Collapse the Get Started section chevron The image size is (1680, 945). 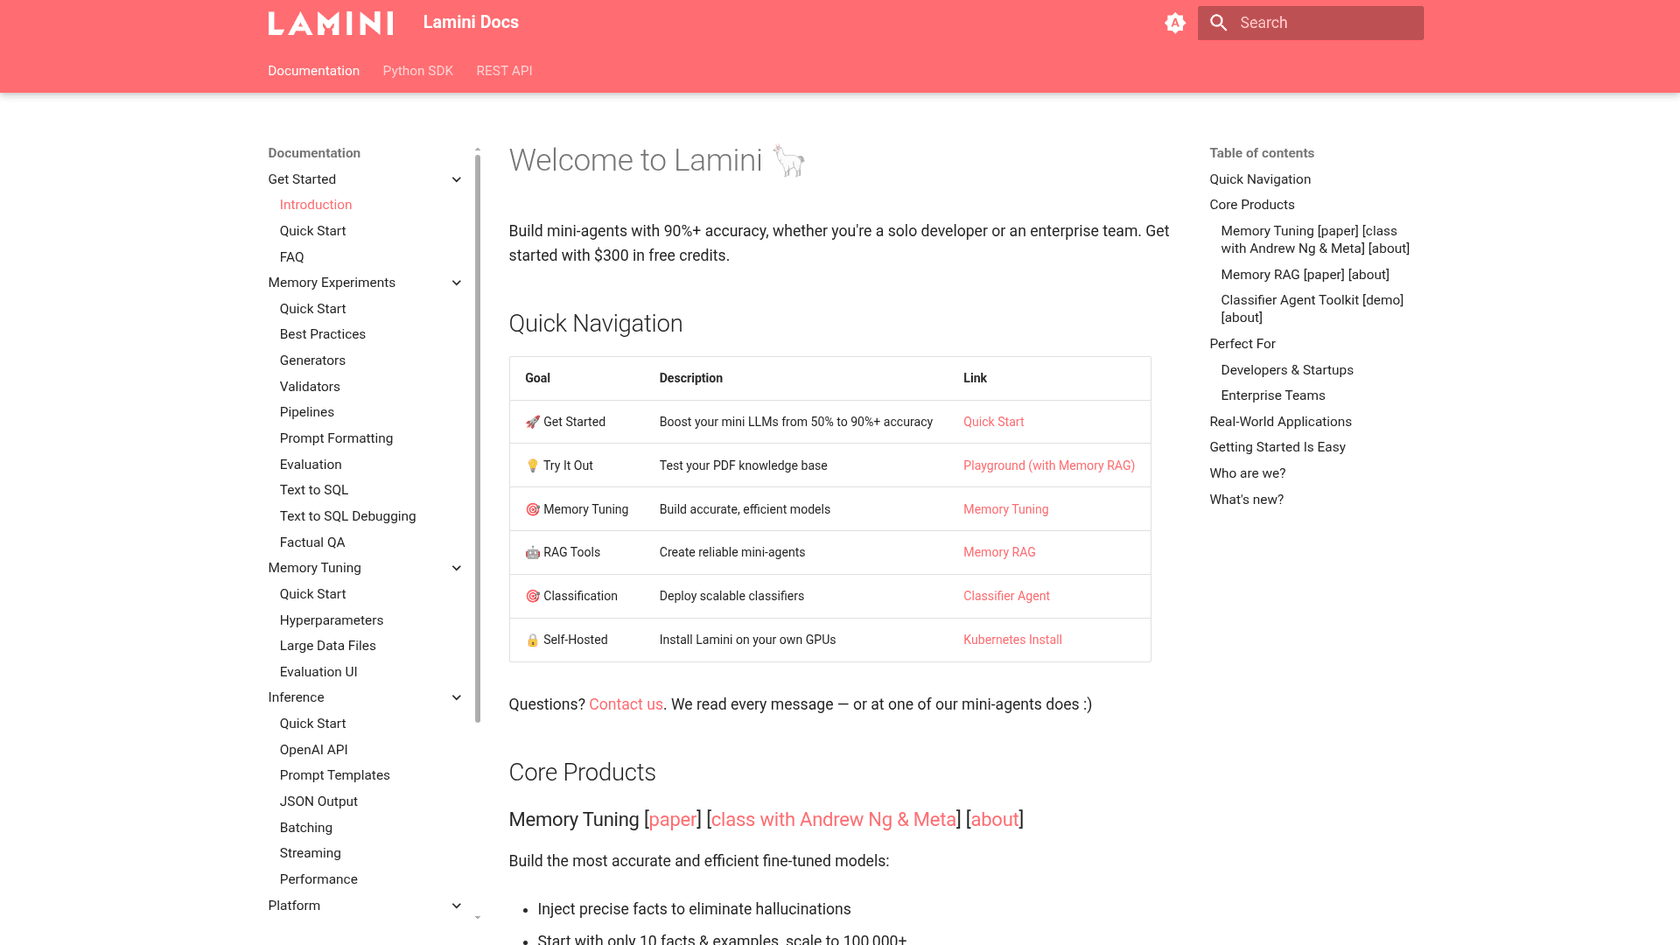point(456,180)
